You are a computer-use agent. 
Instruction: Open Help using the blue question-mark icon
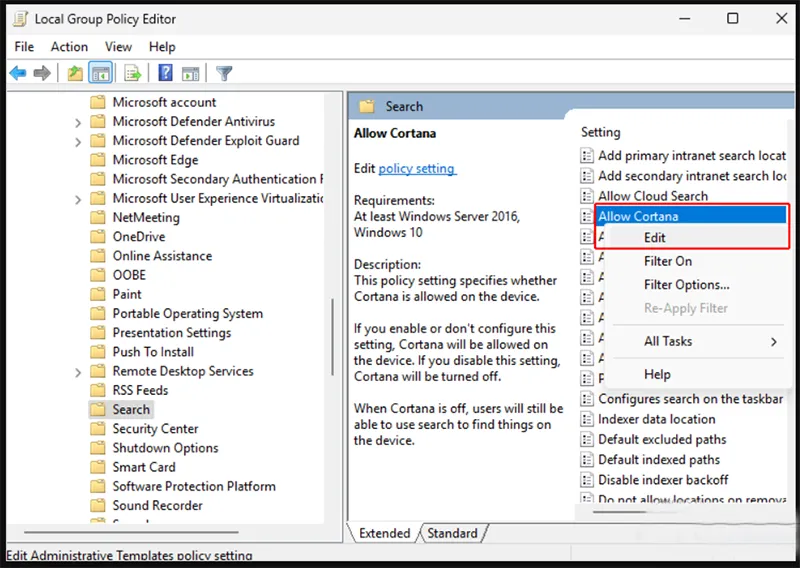pyautogui.click(x=165, y=73)
